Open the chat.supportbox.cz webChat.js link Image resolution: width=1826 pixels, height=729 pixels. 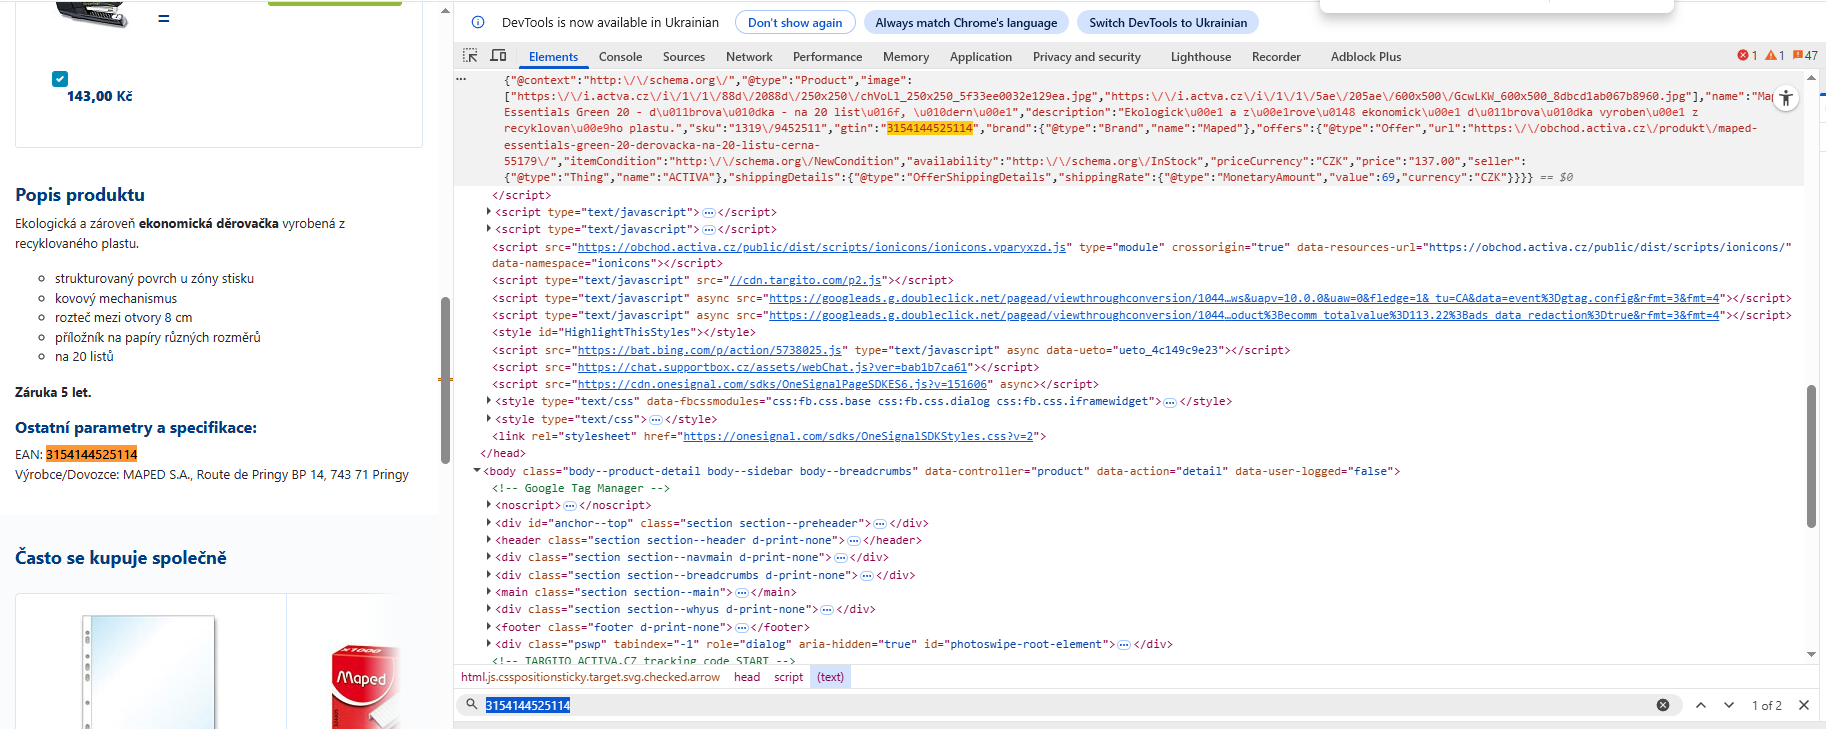coord(773,367)
